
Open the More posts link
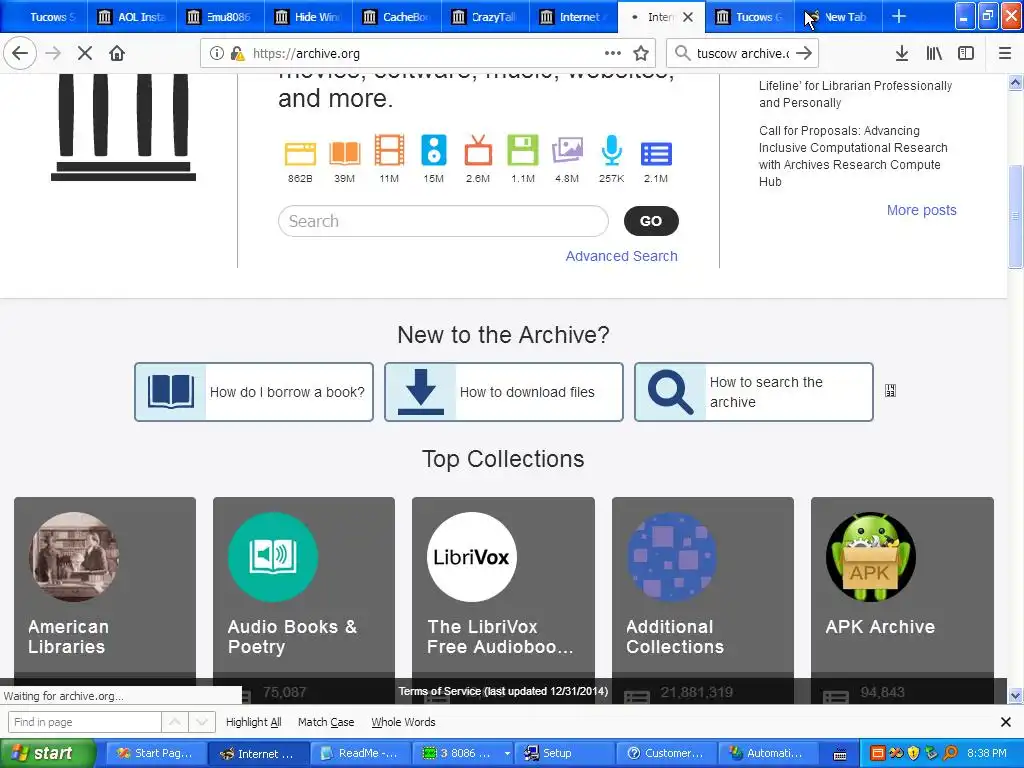[x=921, y=210]
